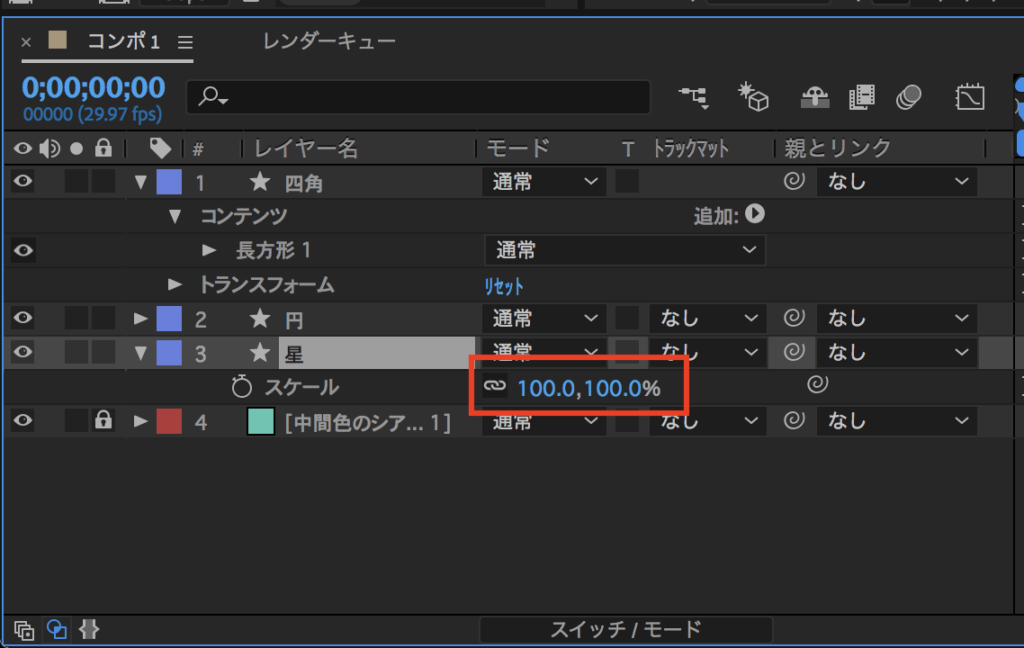Viewport: 1024px width, 648px height.
Task: Collapse the コンテンツ group
Action: 174,216
